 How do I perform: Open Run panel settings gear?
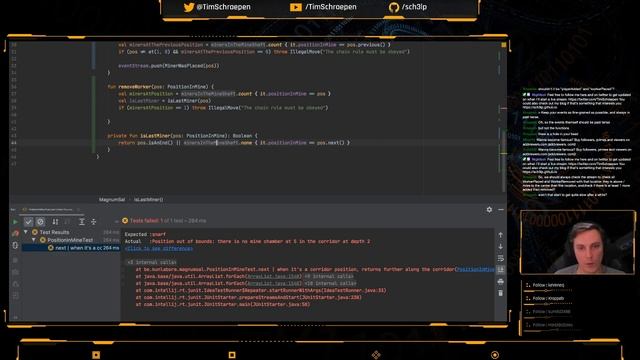(489, 210)
